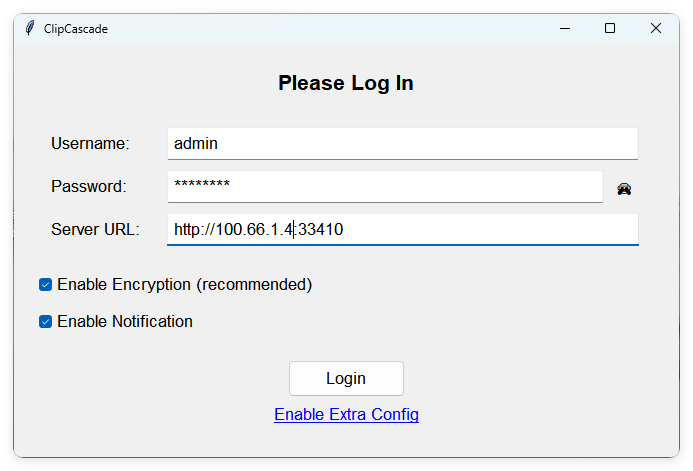Focus the Username field containing admin
The width and height of the screenshot is (693, 471).
[402, 143]
